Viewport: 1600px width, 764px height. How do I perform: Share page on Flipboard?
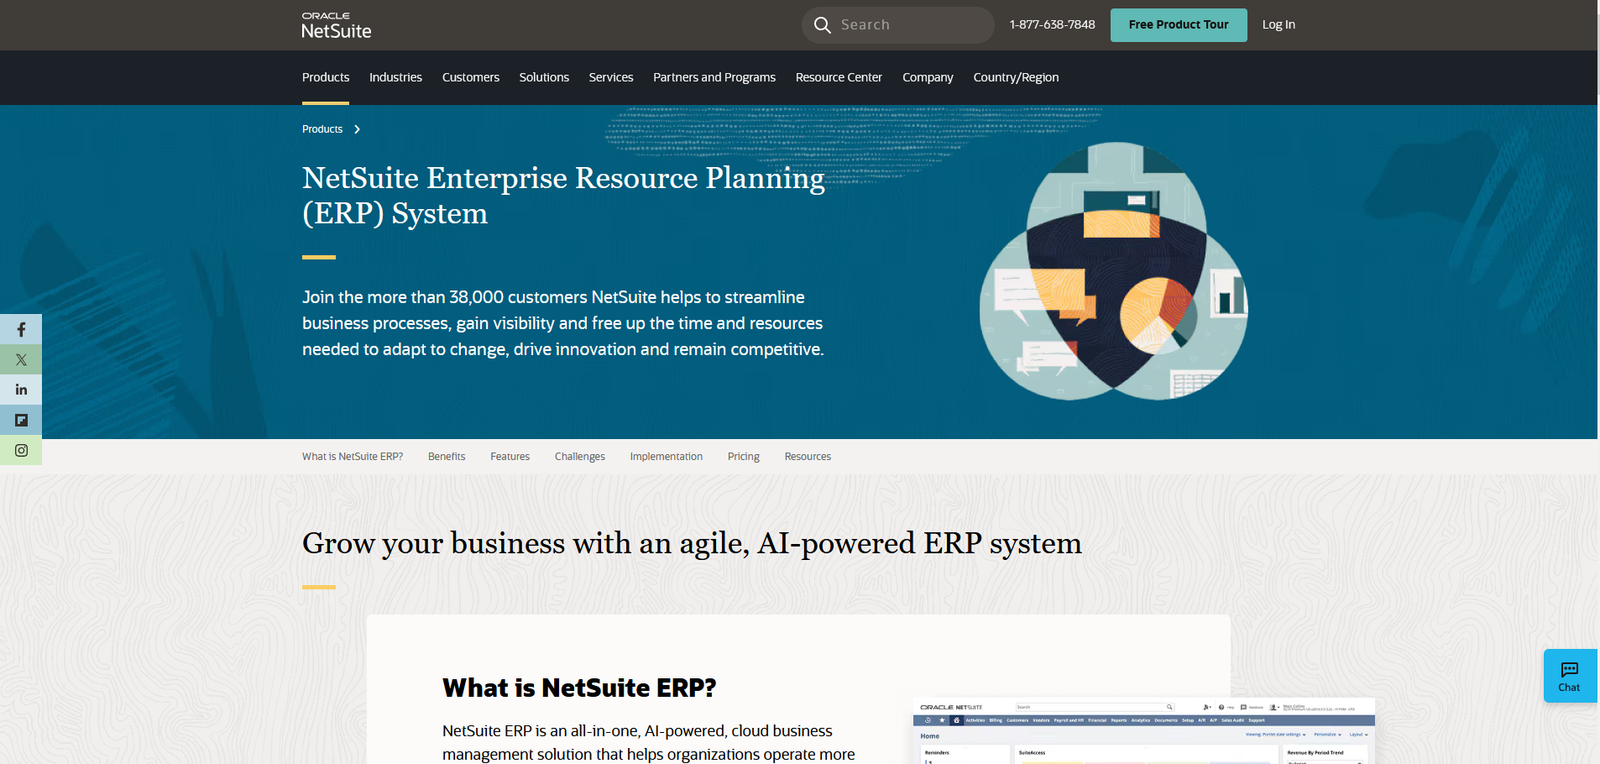[21, 420]
